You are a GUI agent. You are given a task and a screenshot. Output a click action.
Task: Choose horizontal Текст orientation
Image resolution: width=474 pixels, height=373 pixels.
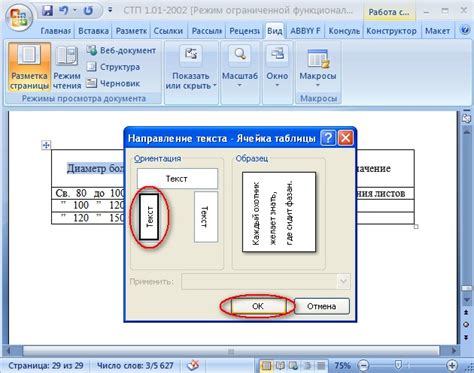177,178
